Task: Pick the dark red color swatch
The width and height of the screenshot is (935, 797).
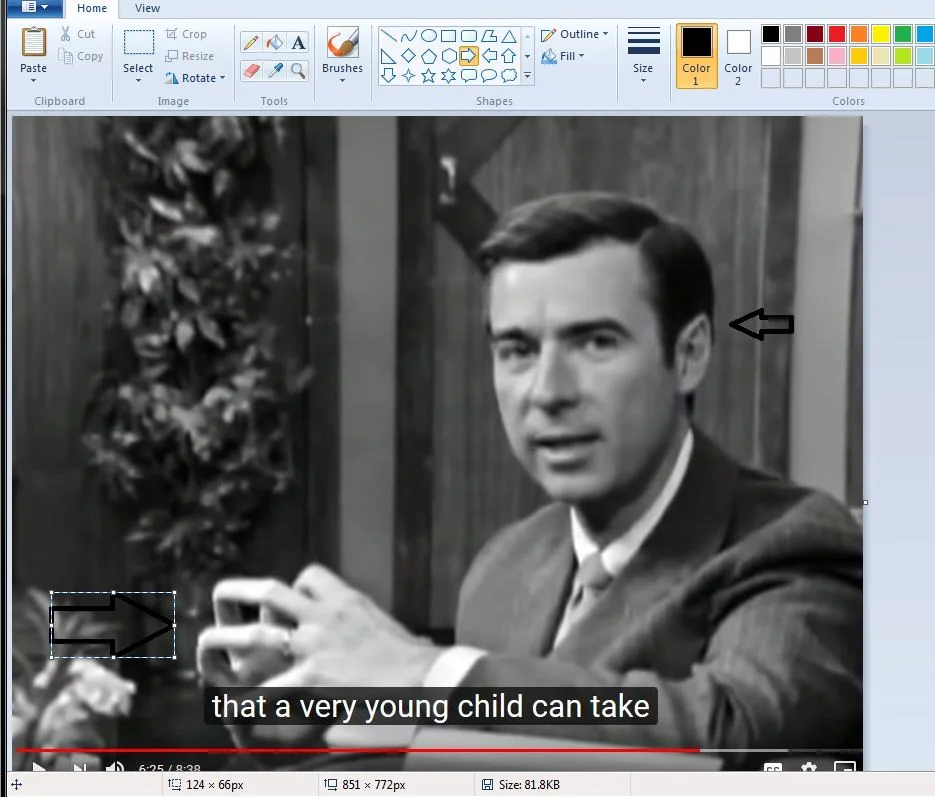Action: (x=815, y=32)
